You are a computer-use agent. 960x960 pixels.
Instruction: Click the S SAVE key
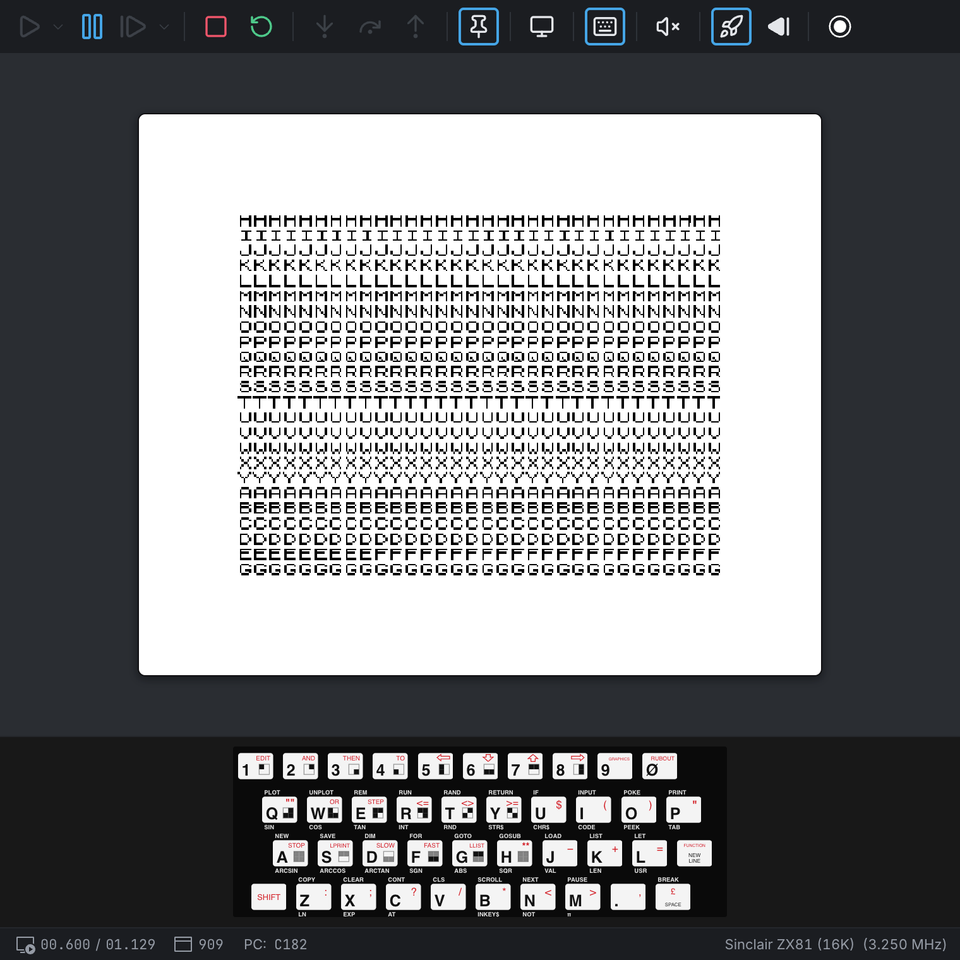point(335,853)
